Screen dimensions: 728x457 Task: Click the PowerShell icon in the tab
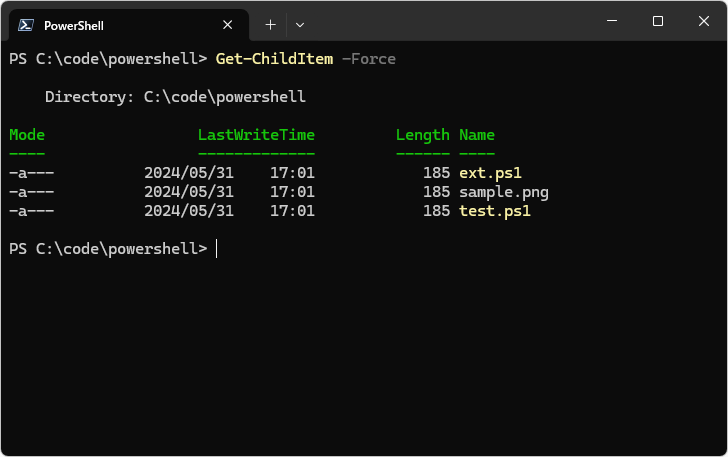25,25
